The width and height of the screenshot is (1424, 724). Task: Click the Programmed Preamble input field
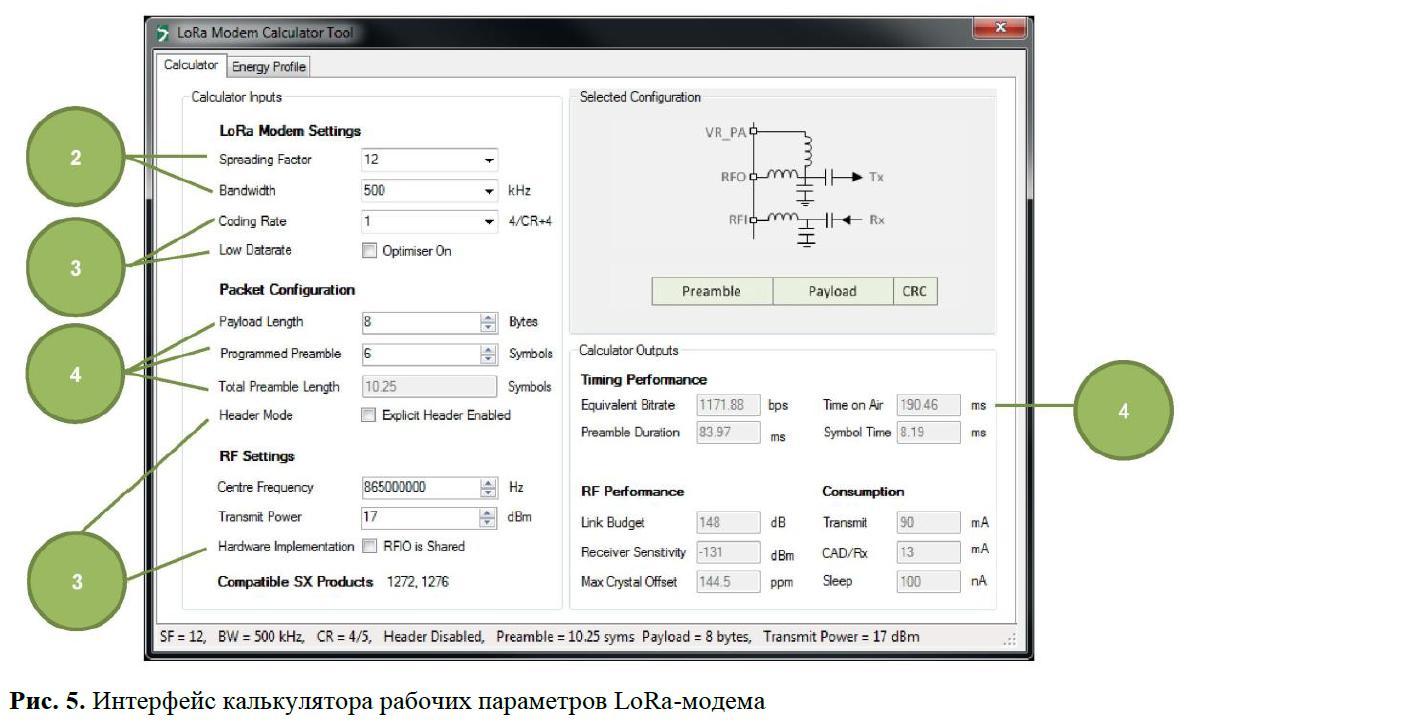(x=420, y=354)
